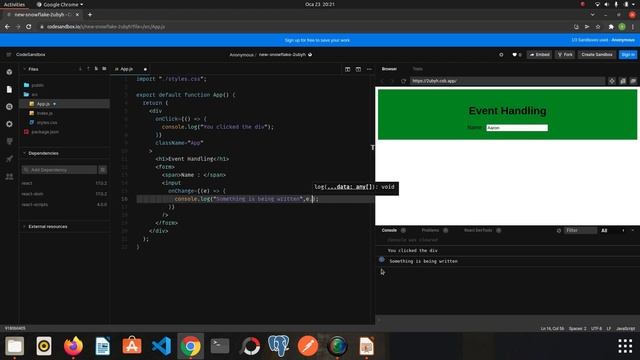
Task: Click the Fork button
Action: (565, 55)
